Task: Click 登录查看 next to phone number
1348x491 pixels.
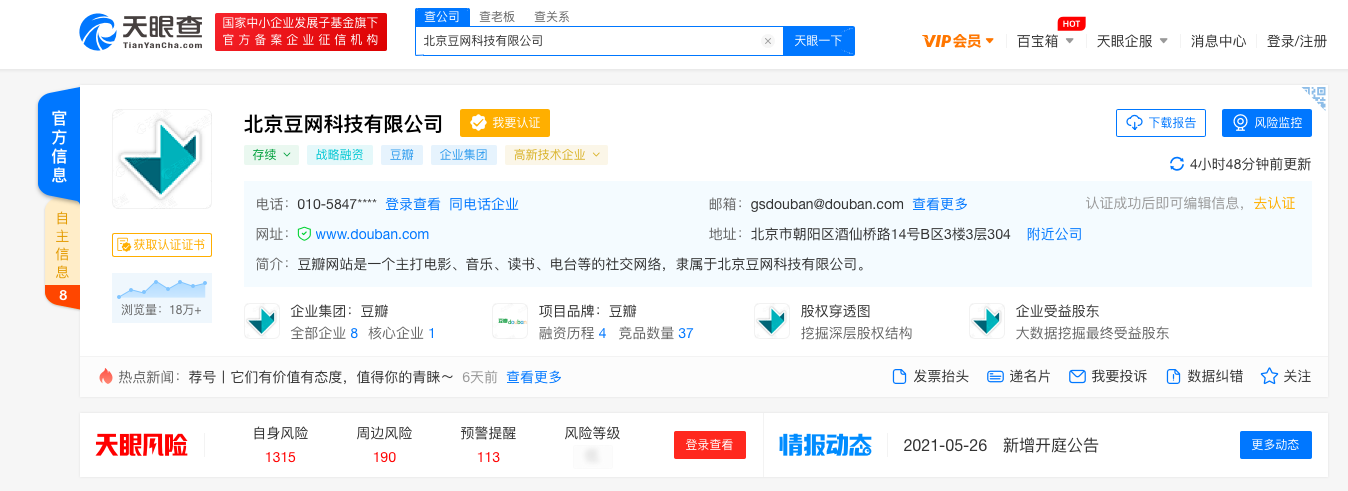Action: pos(413,204)
